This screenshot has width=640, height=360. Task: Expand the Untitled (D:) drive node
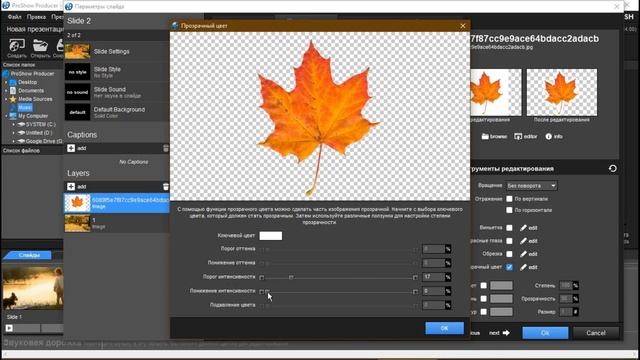point(13,133)
